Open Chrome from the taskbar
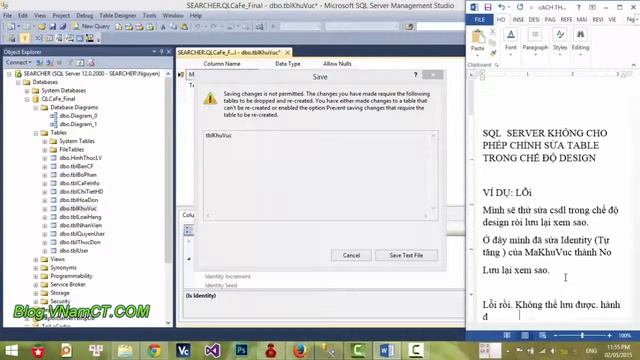 [x=154, y=351]
